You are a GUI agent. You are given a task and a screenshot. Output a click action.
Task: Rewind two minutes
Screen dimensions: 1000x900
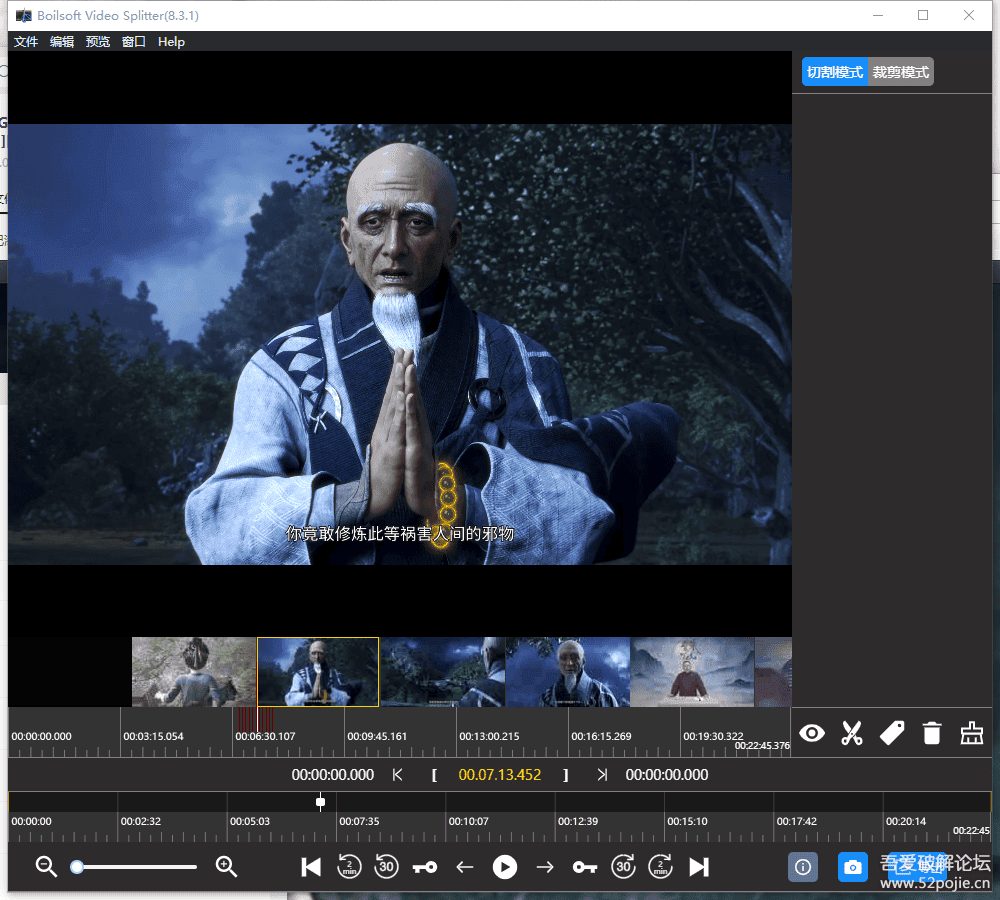[349, 867]
